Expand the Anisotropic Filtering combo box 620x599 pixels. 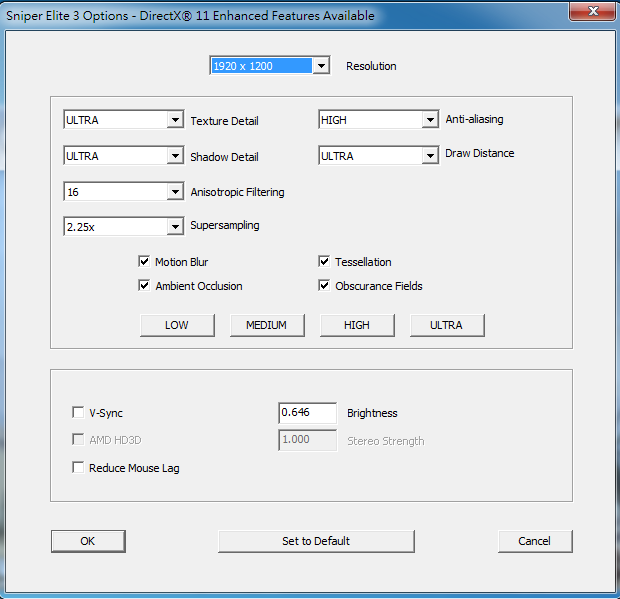pyautogui.click(x=123, y=191)
